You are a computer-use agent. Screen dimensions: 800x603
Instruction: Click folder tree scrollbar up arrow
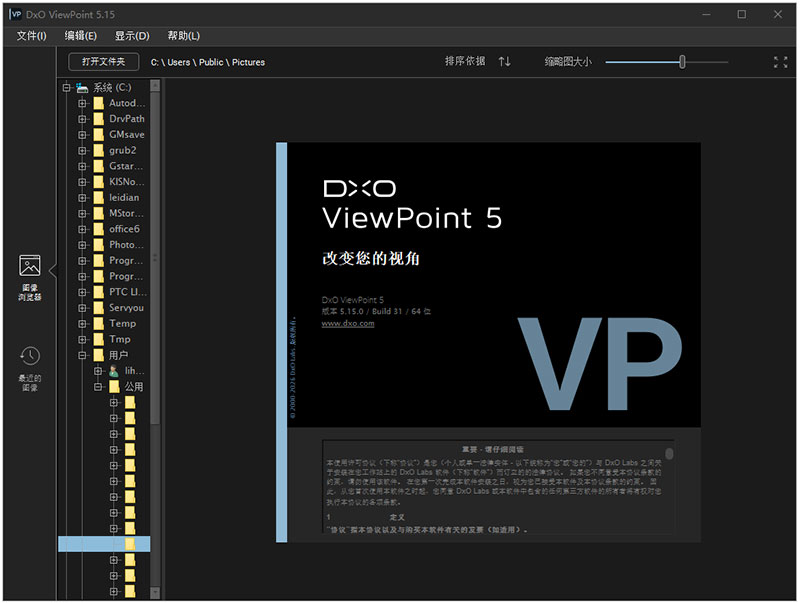point(155,86)
